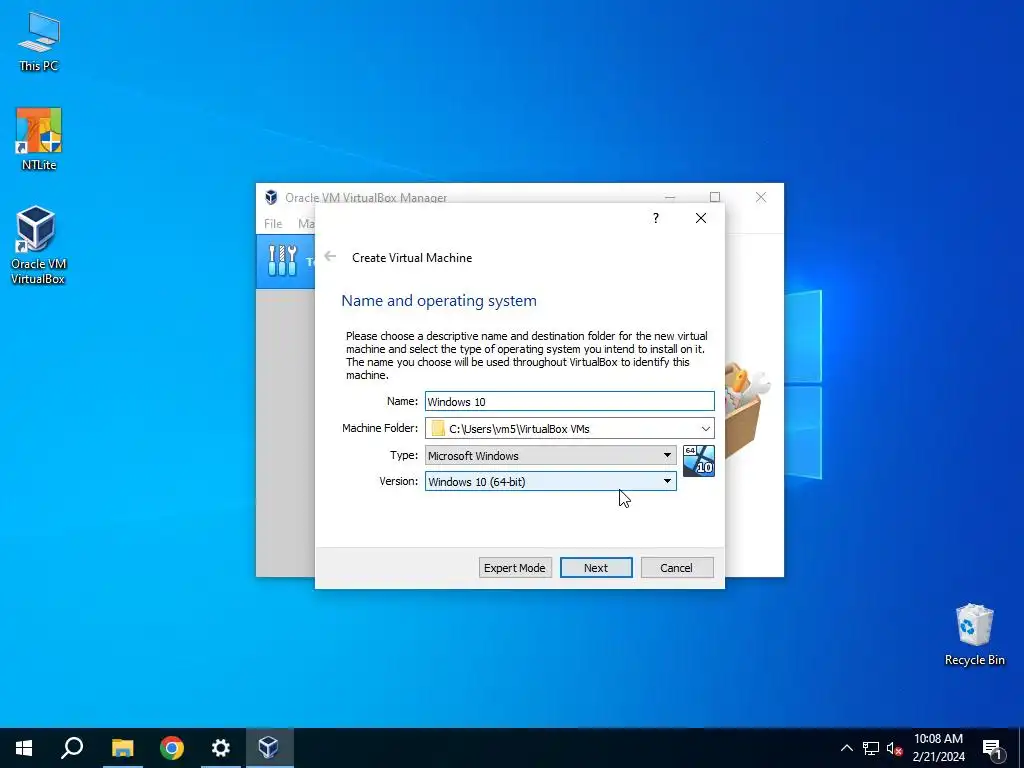Click the 'Create Virtual Machine' title text
Screen dimensions: 1024x768
pos(412,257)
